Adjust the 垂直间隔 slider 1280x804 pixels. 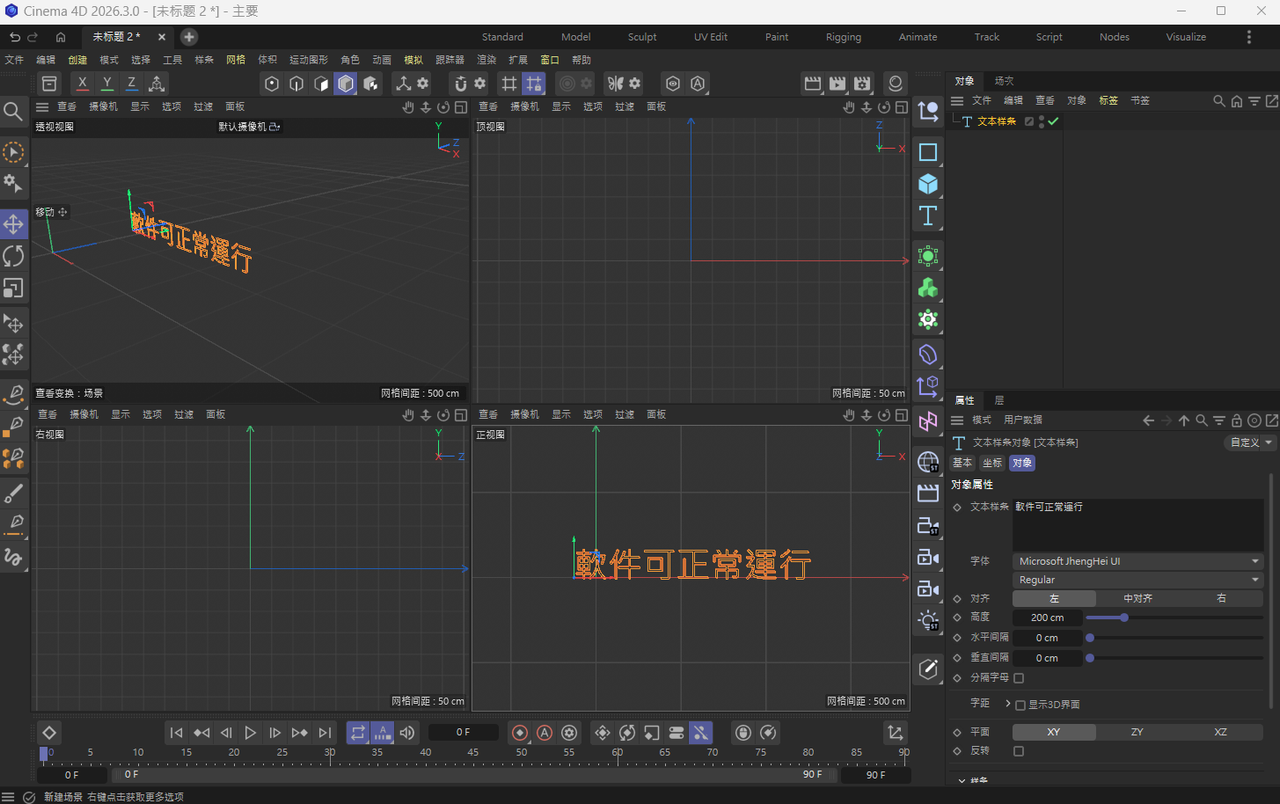point(1174,658)
